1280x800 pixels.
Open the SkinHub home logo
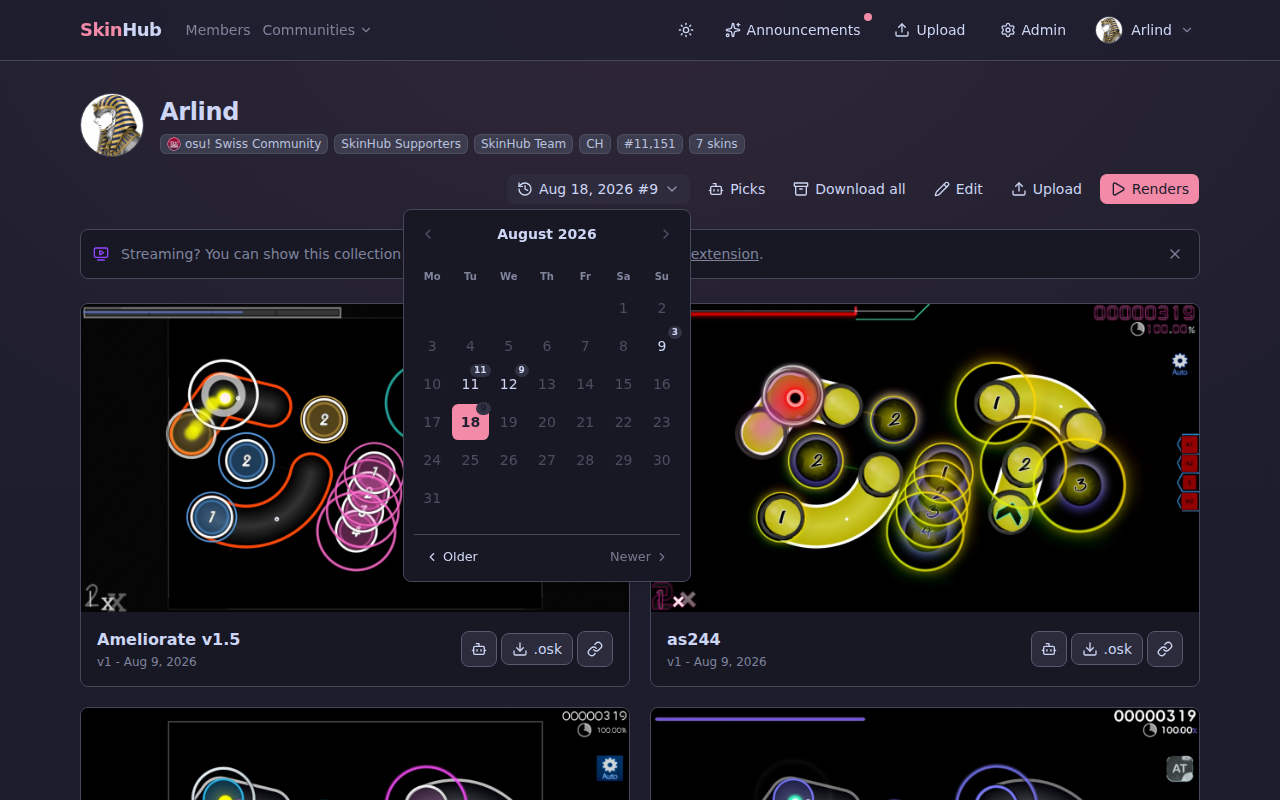click(x=121, y=30)
